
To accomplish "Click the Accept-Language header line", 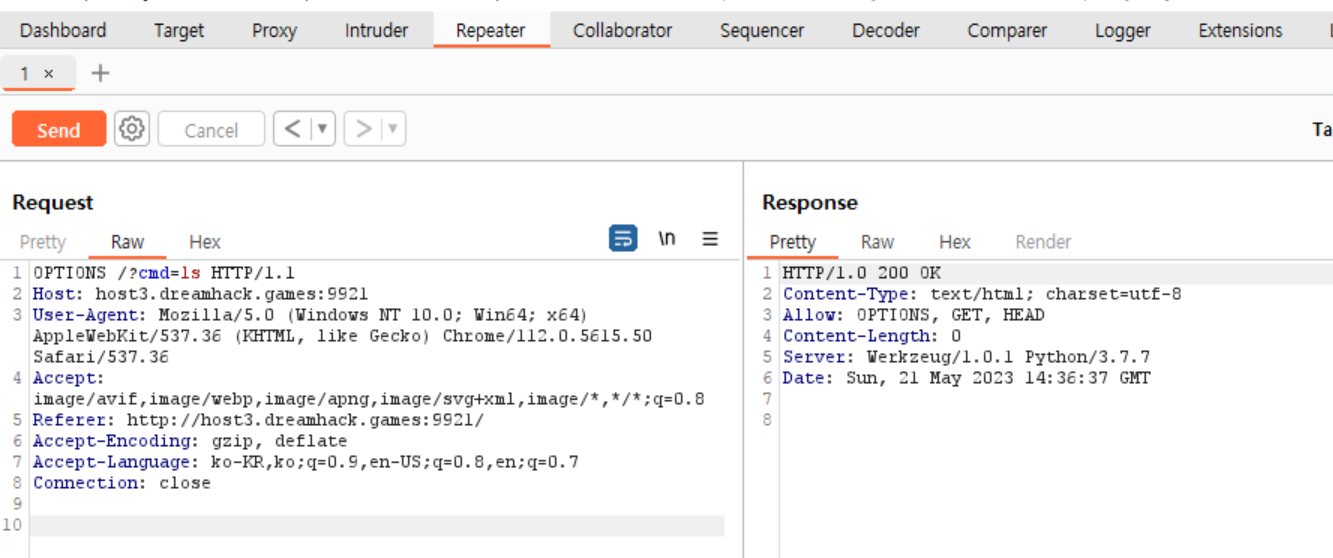I will [306, 462].
